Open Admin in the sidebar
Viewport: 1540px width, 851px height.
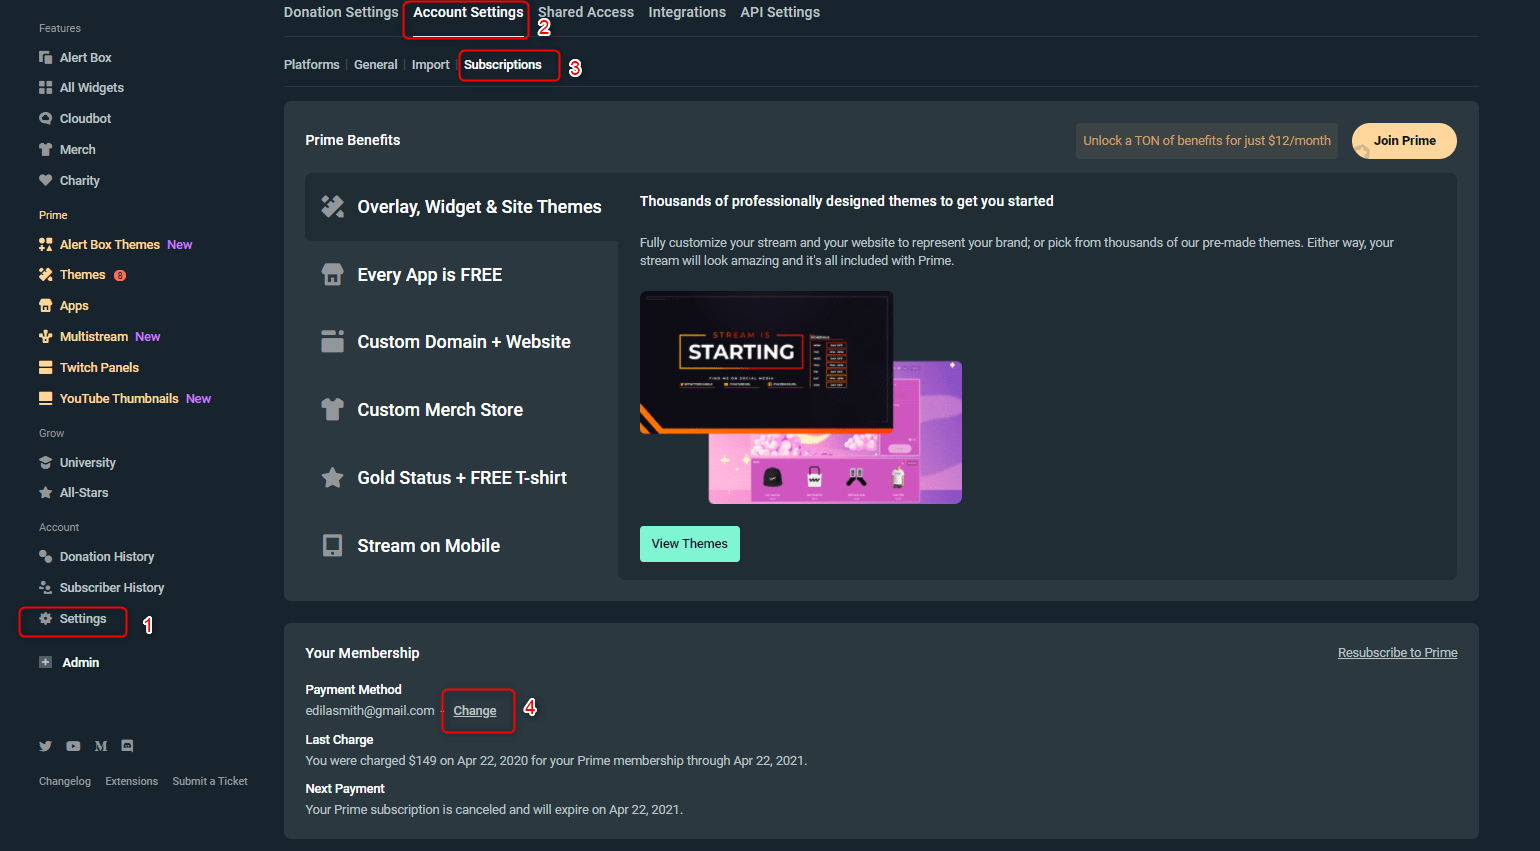81,662
